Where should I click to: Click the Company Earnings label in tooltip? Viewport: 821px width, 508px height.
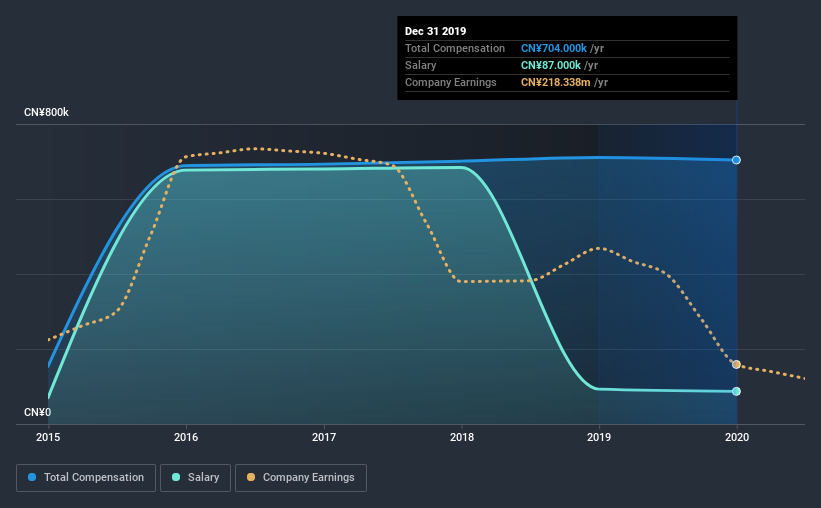point(450,82)
